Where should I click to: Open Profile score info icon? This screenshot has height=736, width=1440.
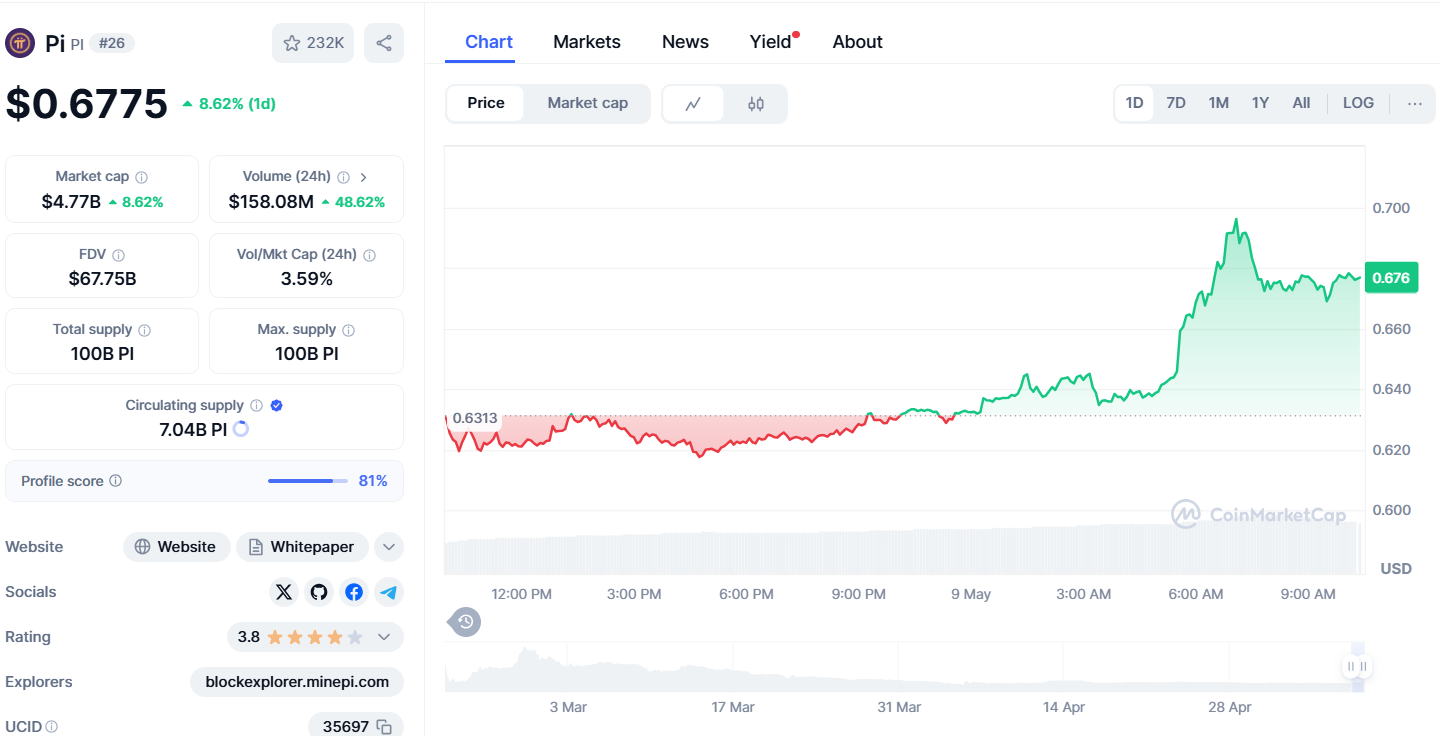(x=115, y=481)
